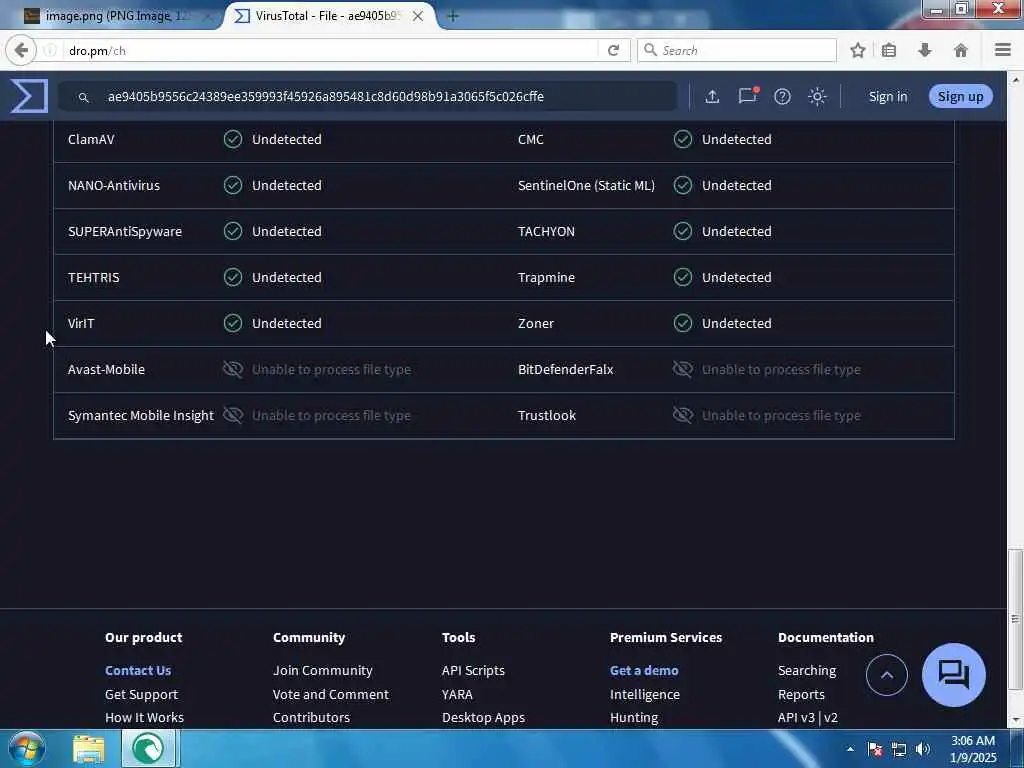This screenshot has width=1024, height=768.
Task: Open the upload file icon
Action: pos(712,97)
